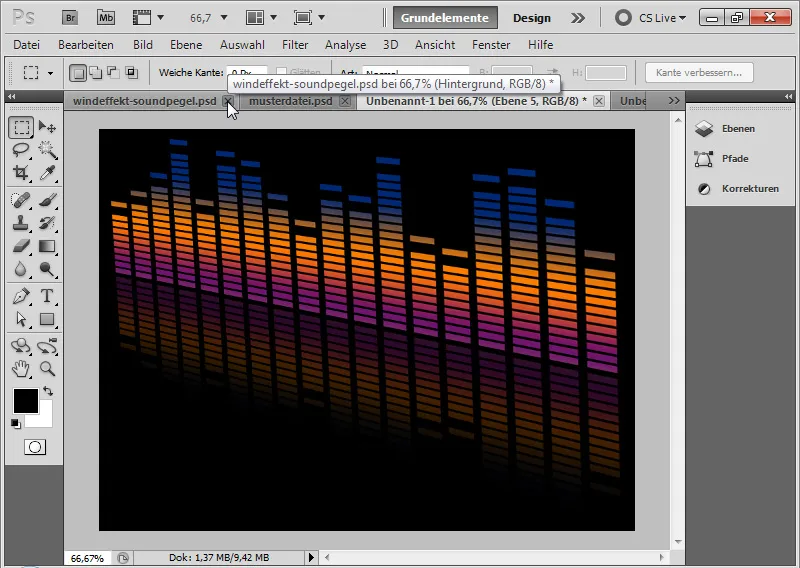Switch to the musterdatei.psd tab
This screenshot has height=568, width=800.
(x=290, y=101)
